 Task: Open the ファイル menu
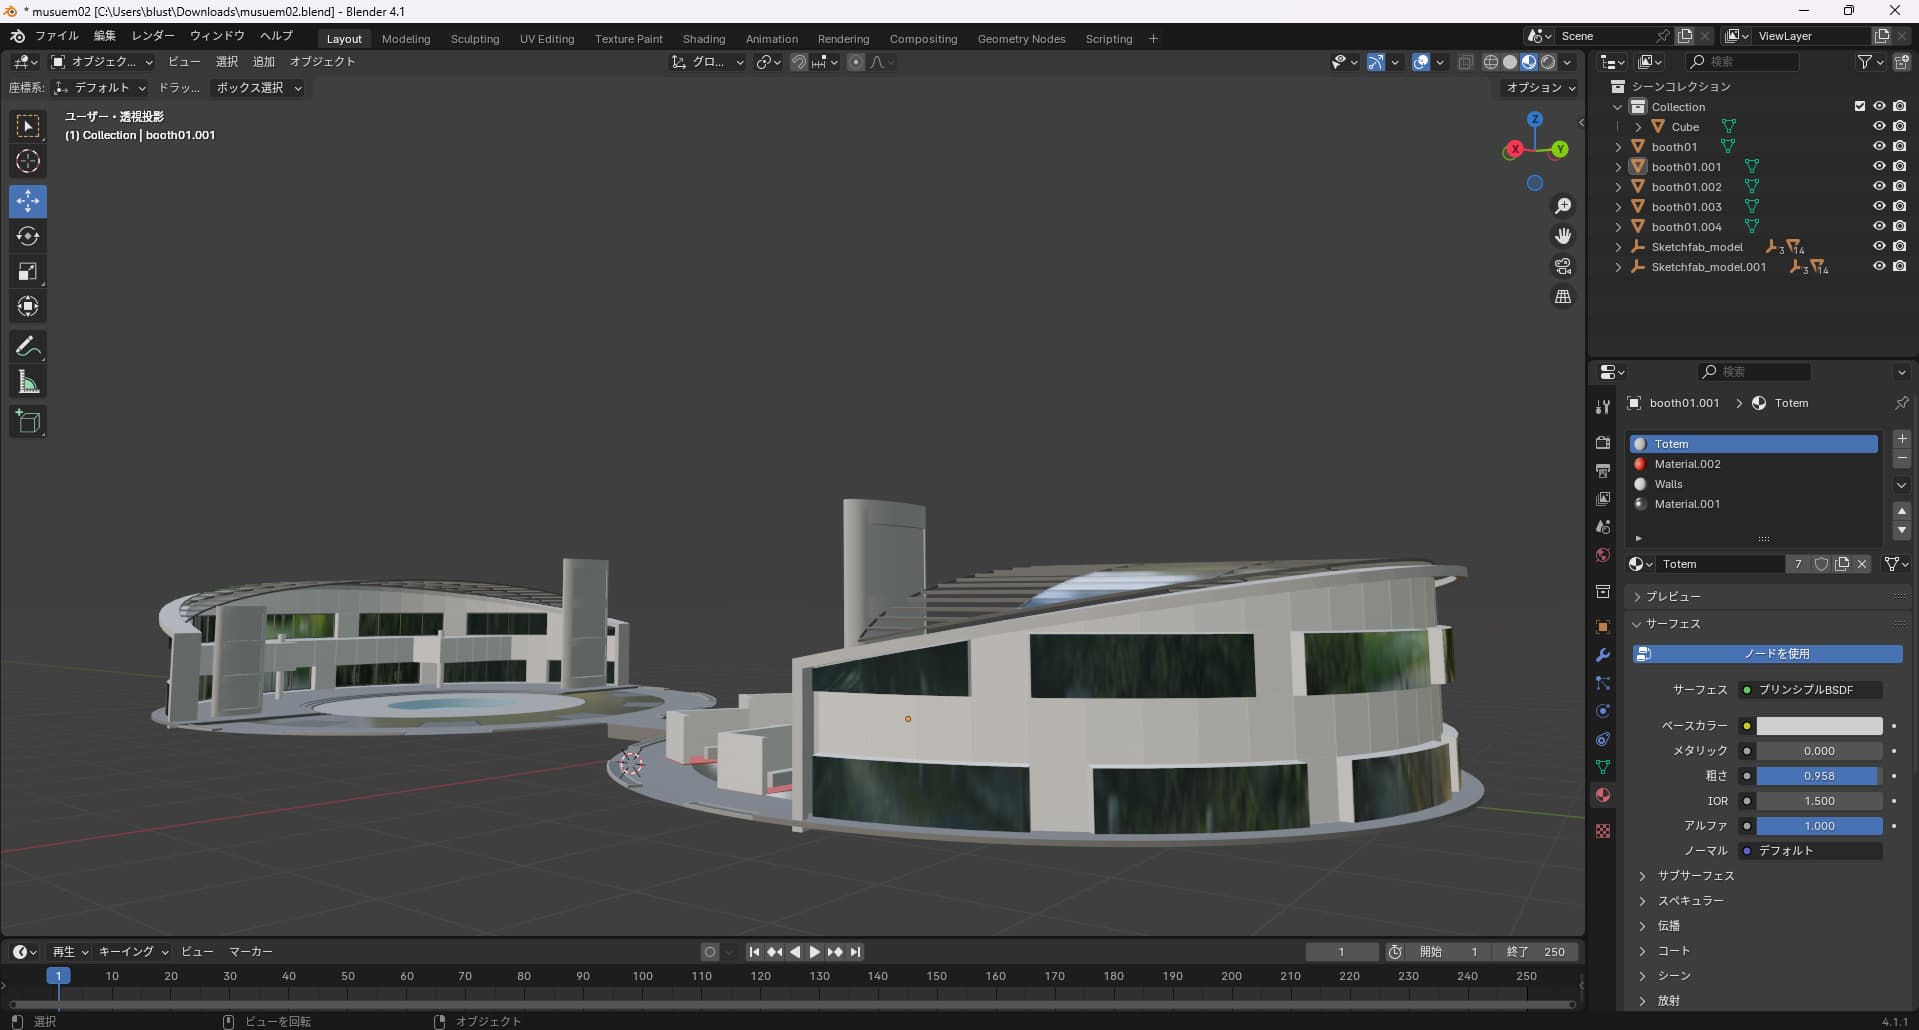click(x=56, y=36)
